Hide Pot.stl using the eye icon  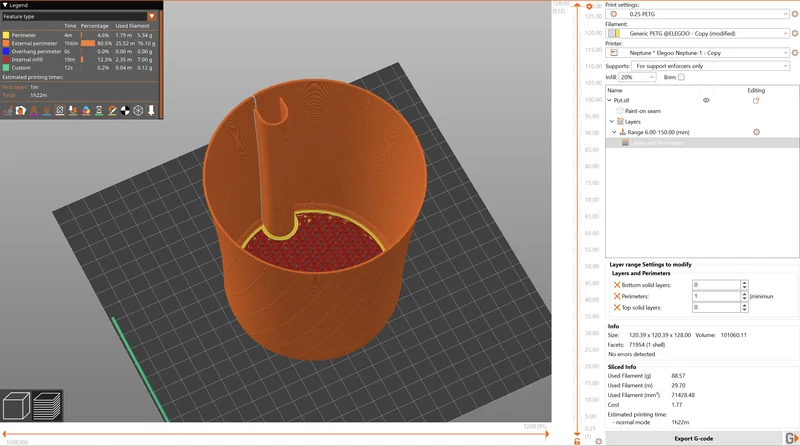coord(706,101)
